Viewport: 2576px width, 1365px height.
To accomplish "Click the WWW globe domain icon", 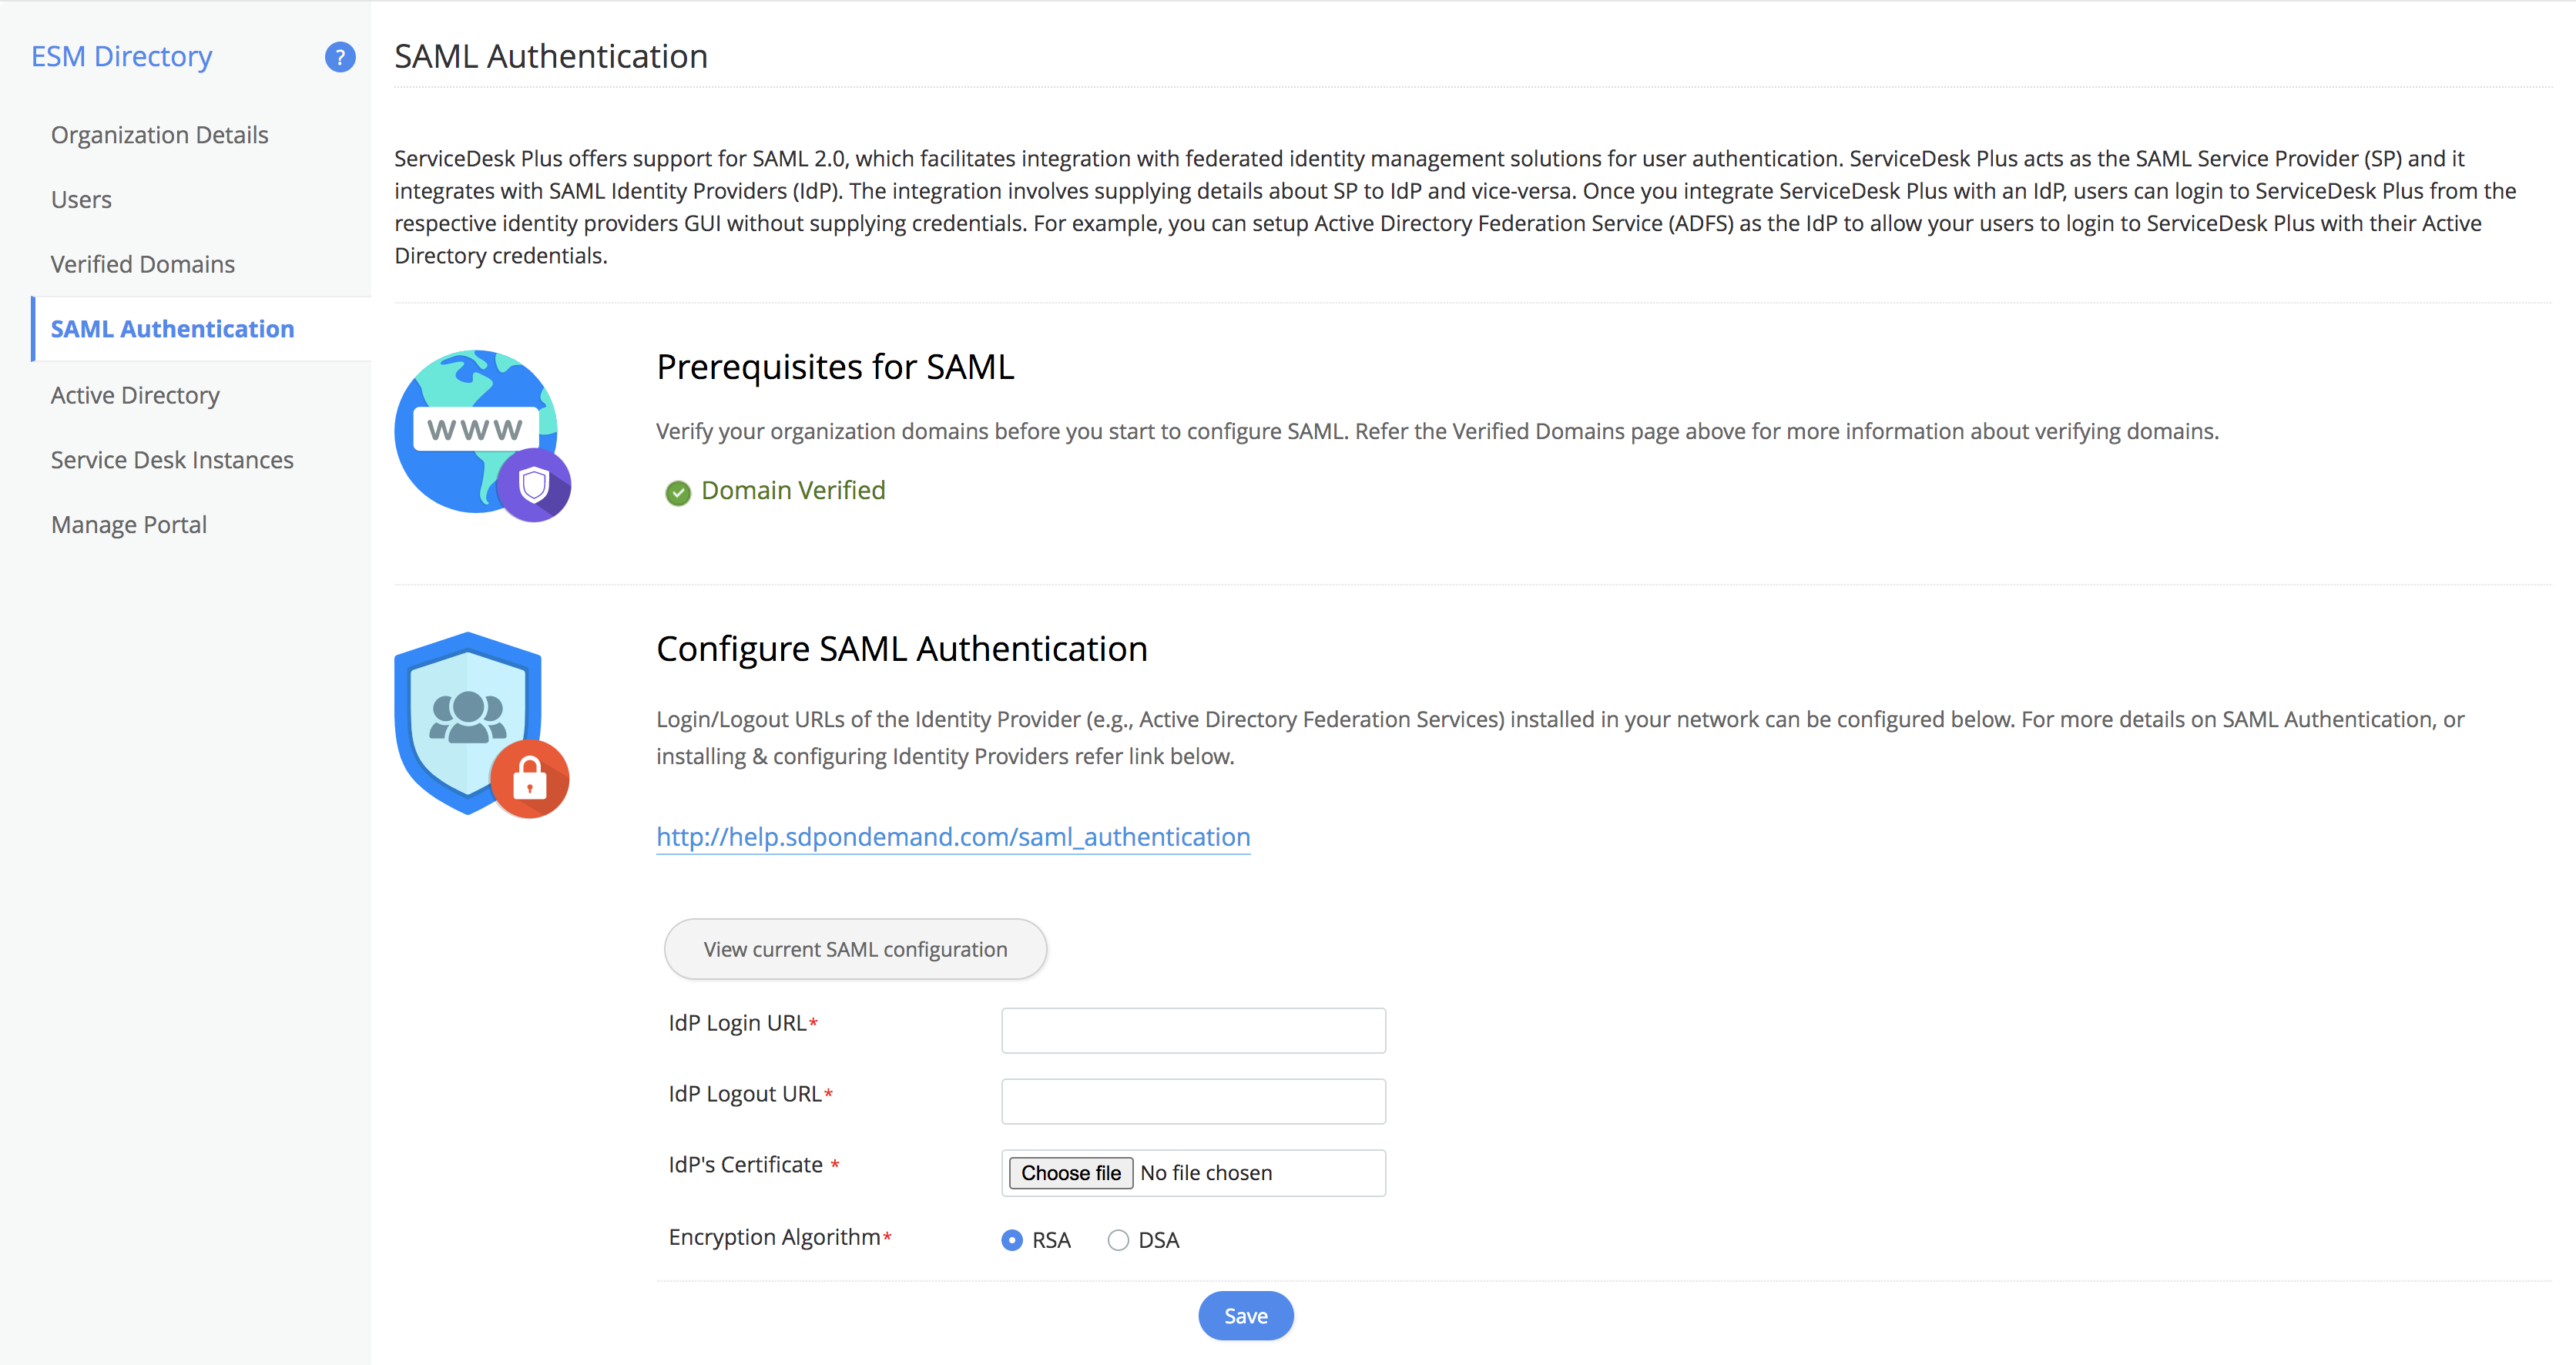I will click(x=483, y=435).
